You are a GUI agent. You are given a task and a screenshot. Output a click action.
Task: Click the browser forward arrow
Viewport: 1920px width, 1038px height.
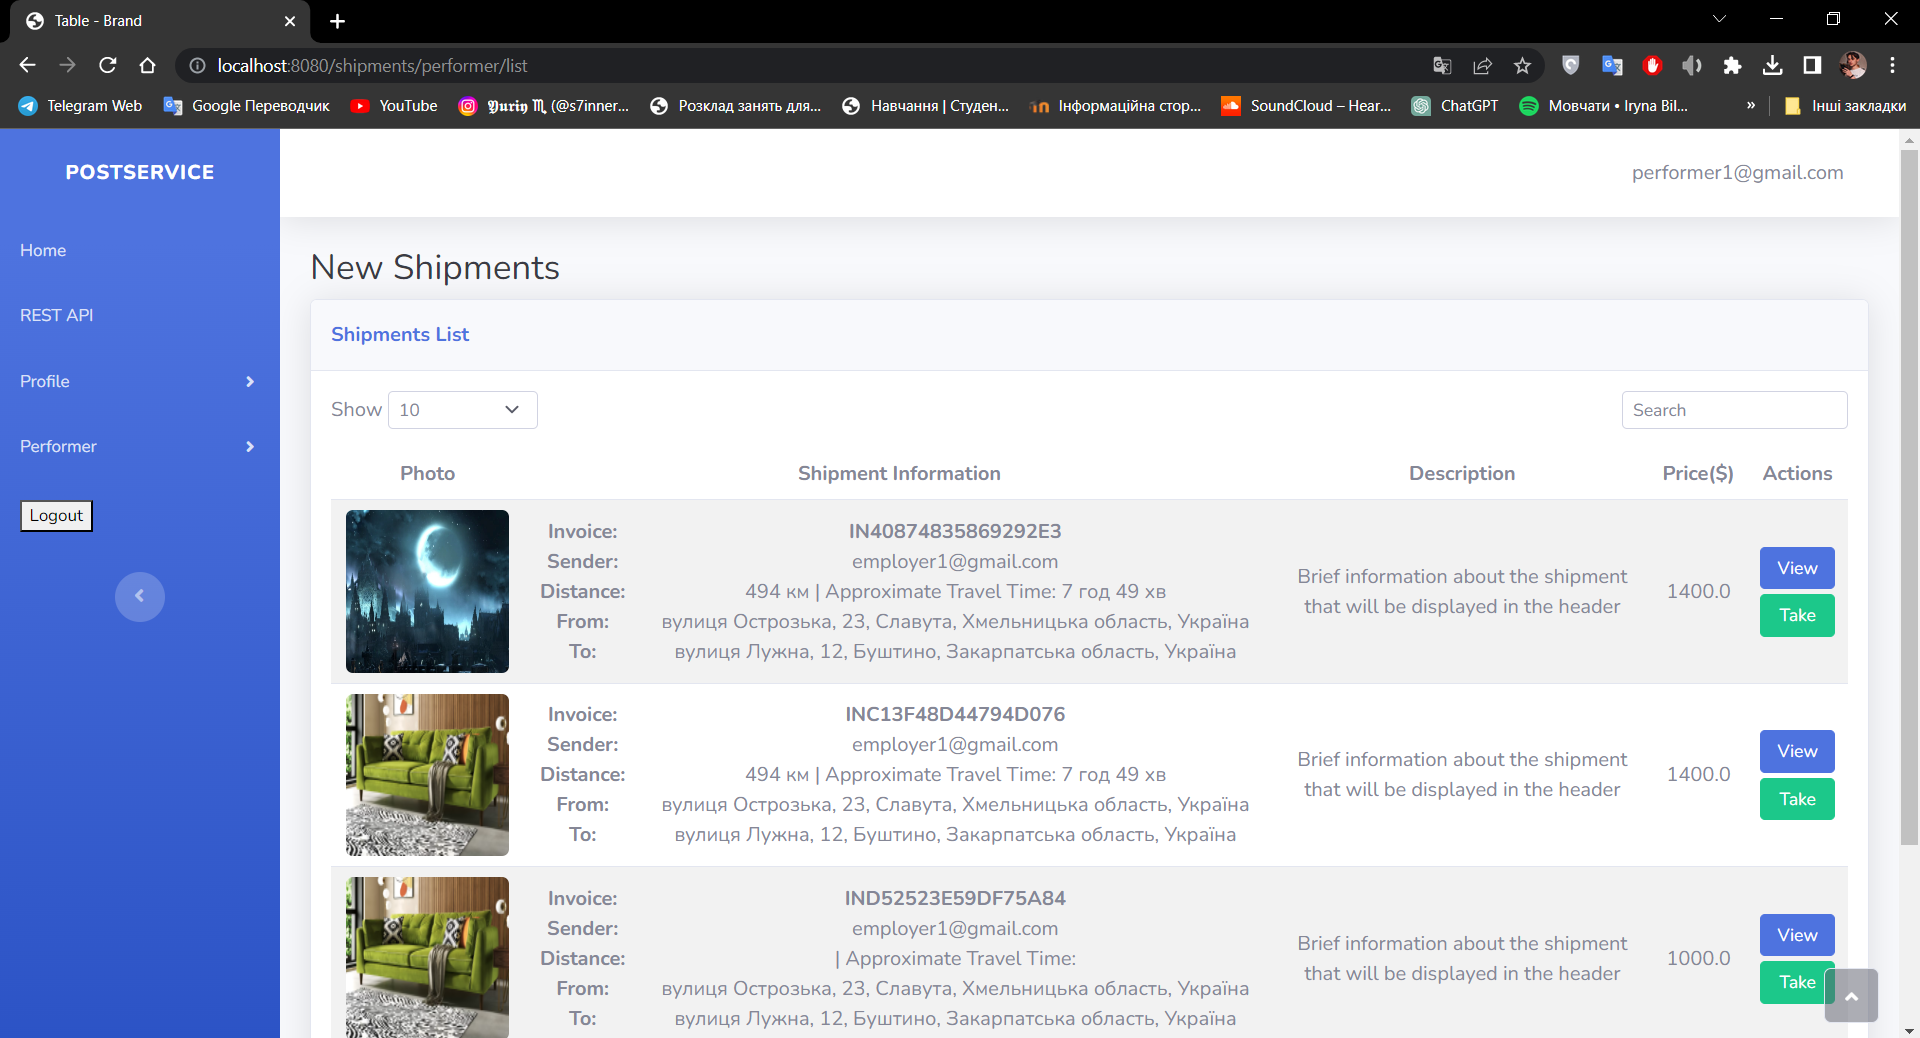coord(67,65)
